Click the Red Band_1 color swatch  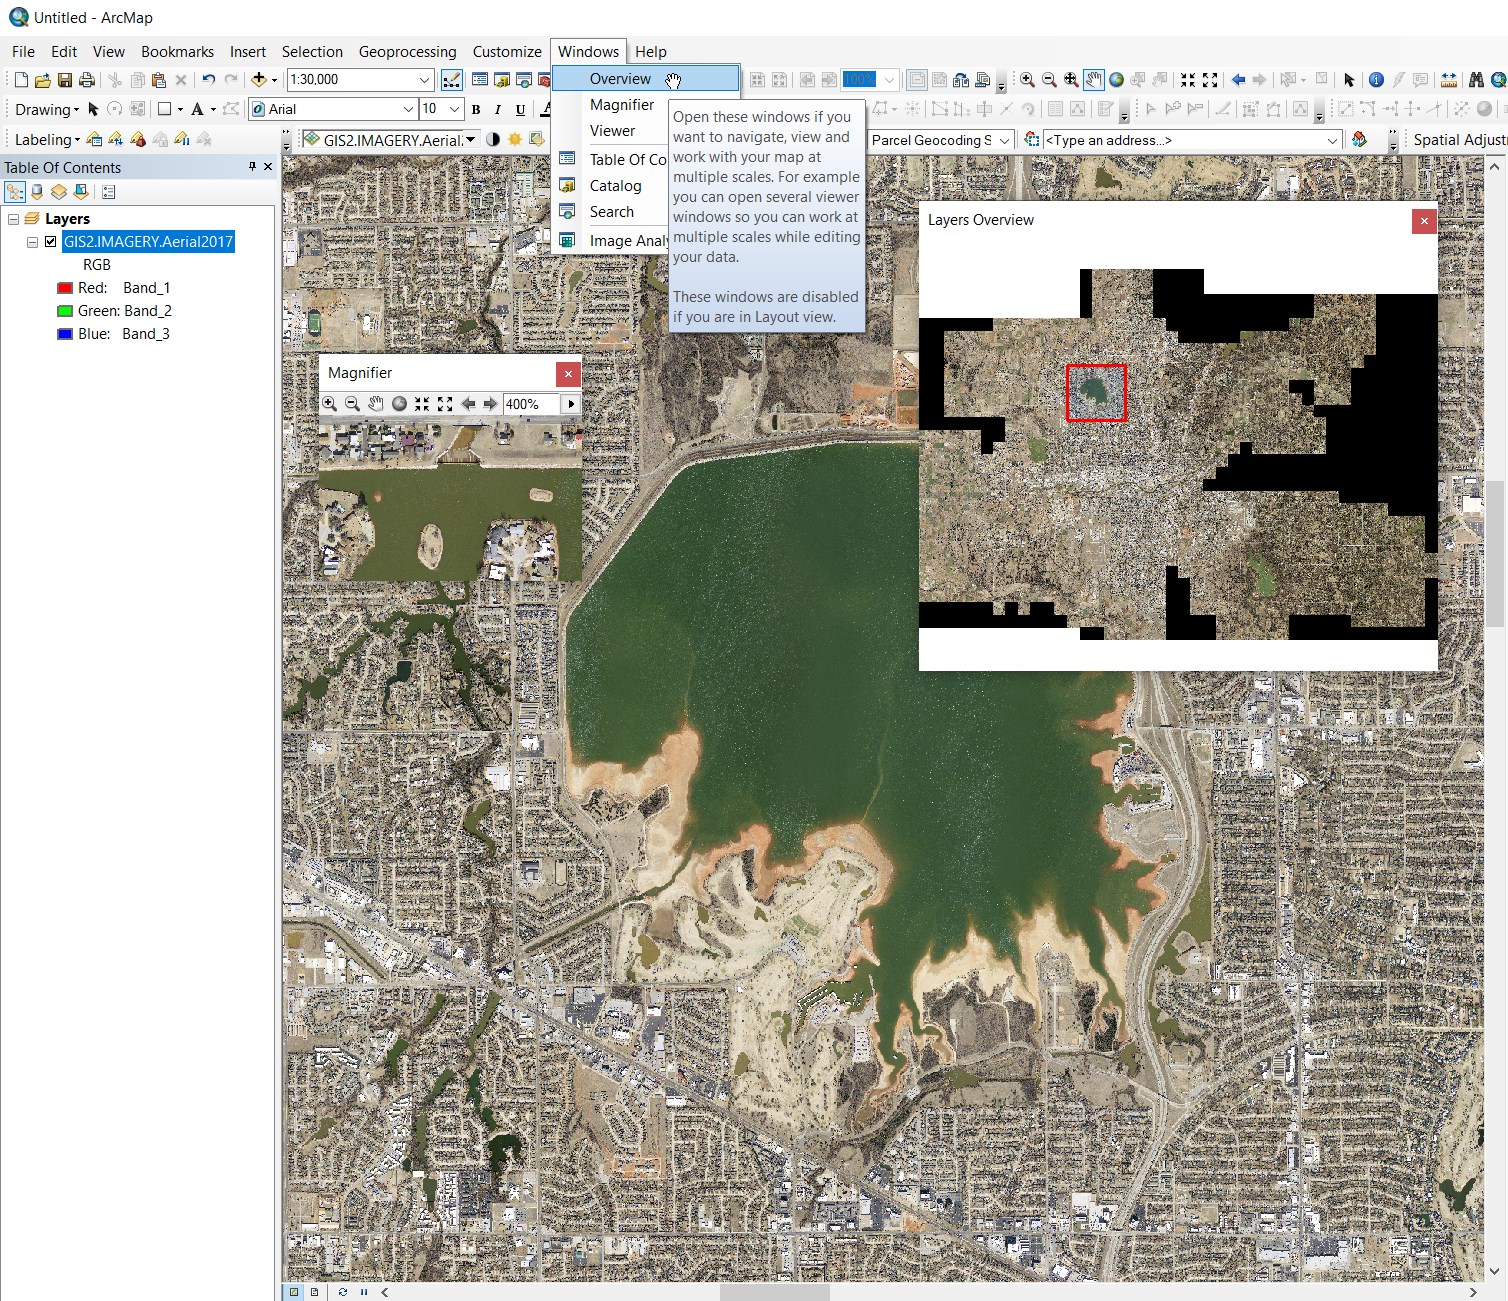[63, 287]
